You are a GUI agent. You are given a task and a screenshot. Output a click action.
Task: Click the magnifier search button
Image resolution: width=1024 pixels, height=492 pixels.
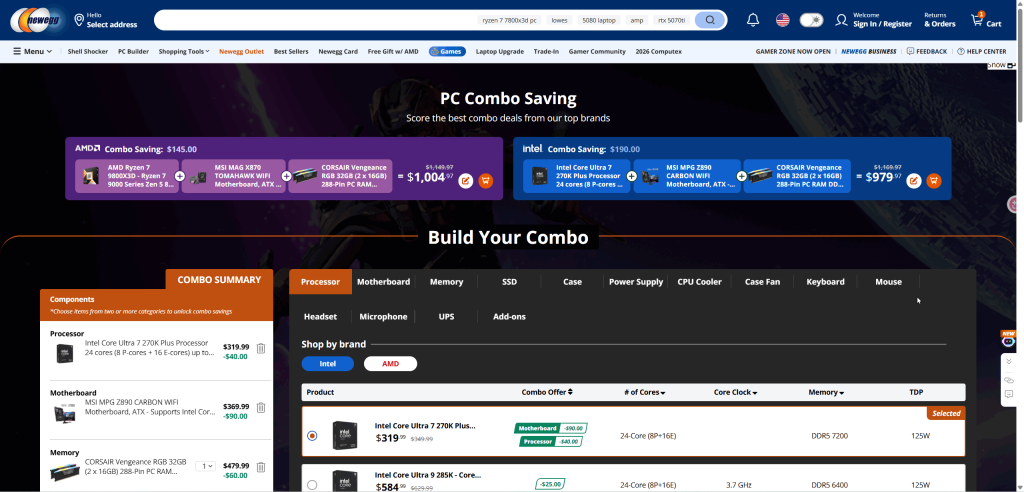710,20
